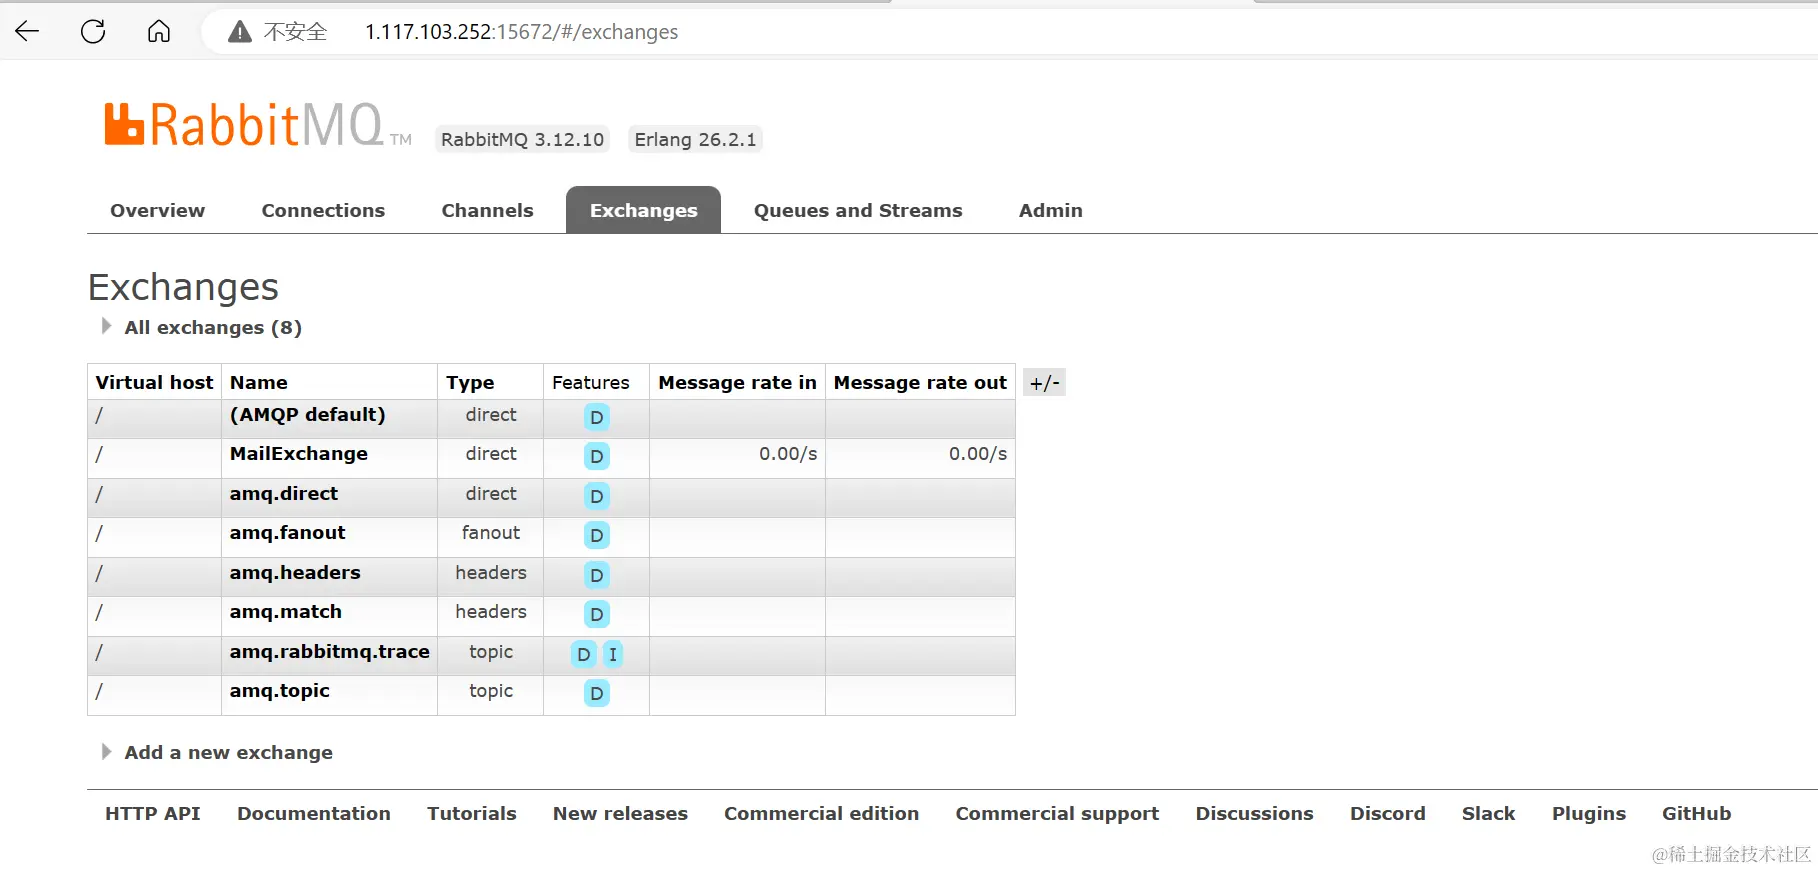Open the MailExchange exchange details
The image size is (1818, 871).
(298, 453)
